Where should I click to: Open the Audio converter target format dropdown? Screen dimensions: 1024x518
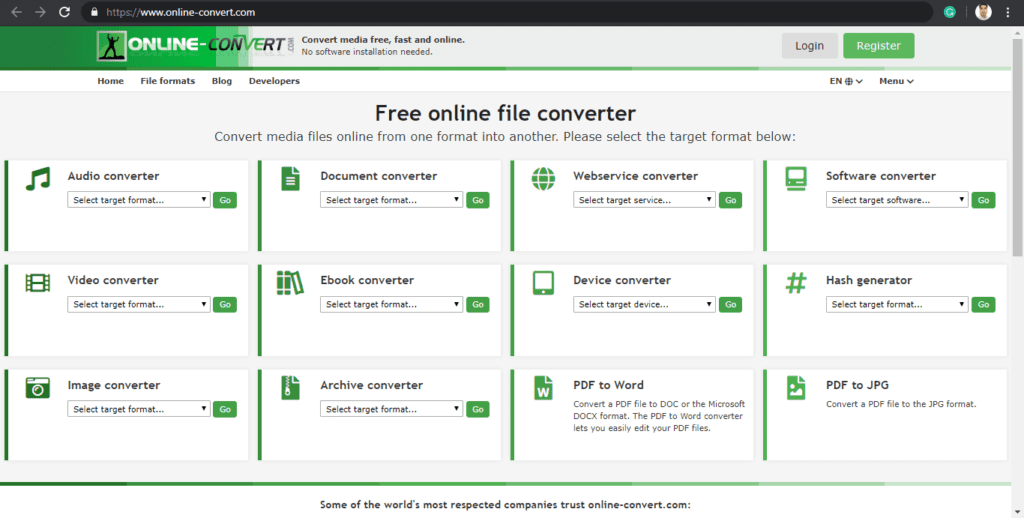(139, 200)
